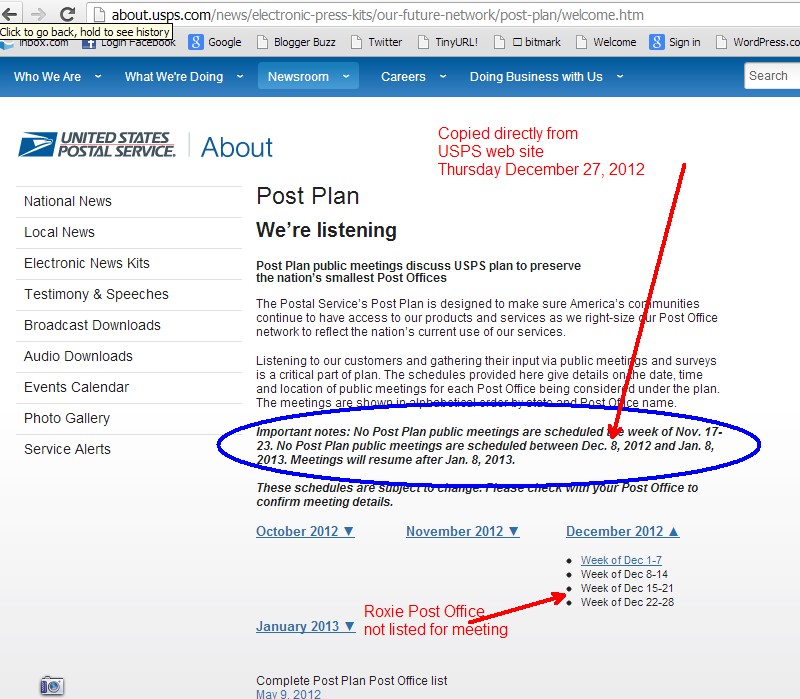
Task: Select Local News in the sidebar
Action: pos(59,232)
